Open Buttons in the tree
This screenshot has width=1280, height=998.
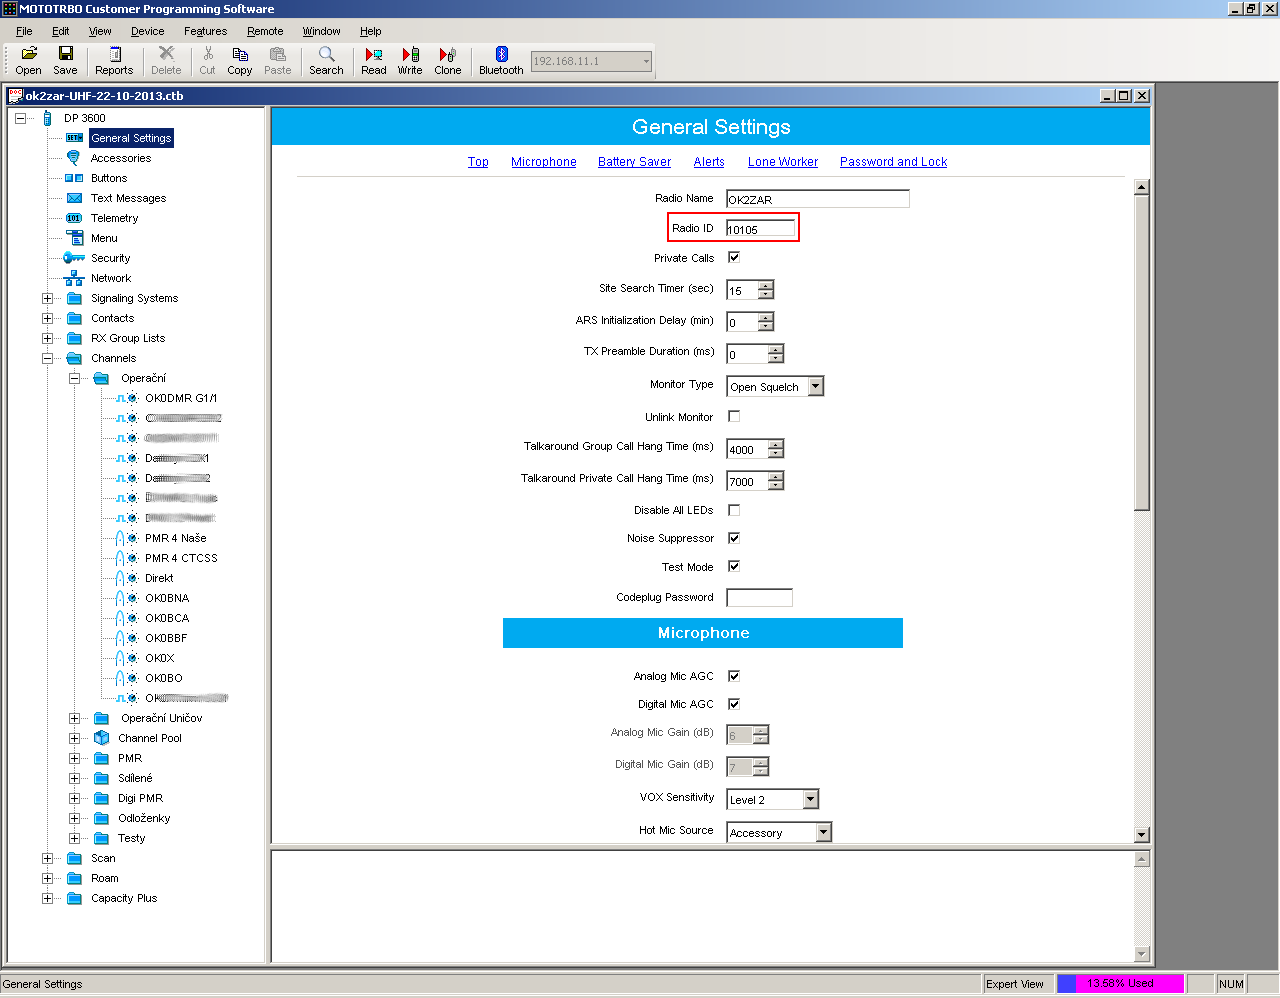(x=109, y=178)
